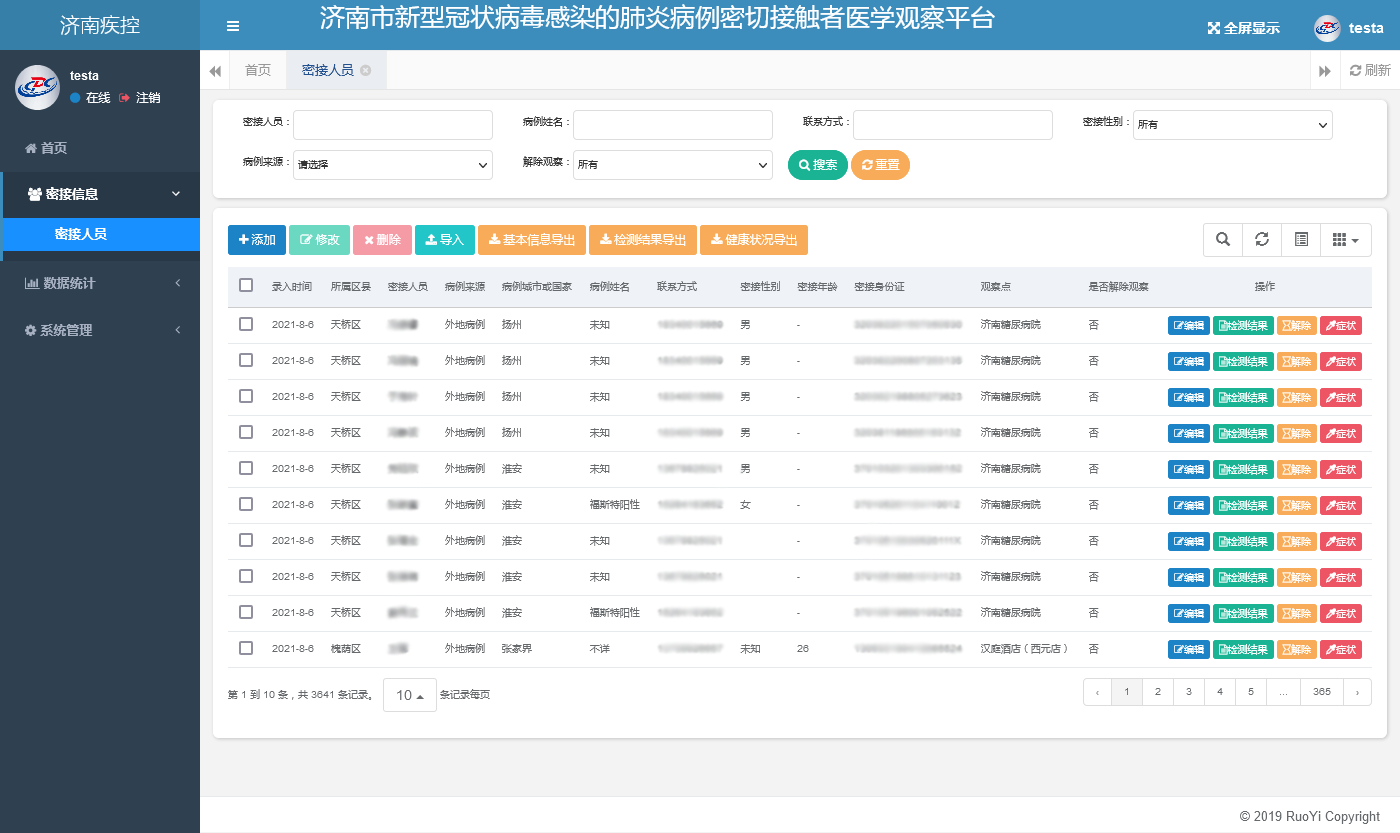
Task: Check the select-all checkbox in table header
Action: click(x=246, y=286)
